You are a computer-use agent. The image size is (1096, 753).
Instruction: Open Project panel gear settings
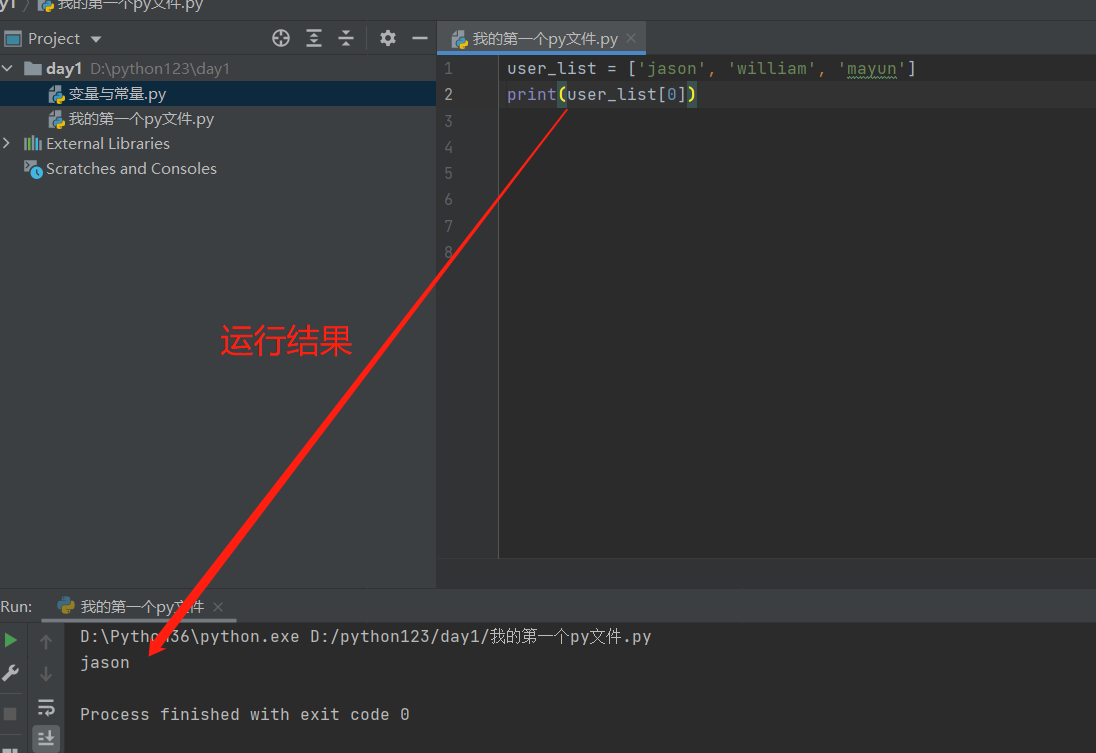coord(388,38)
